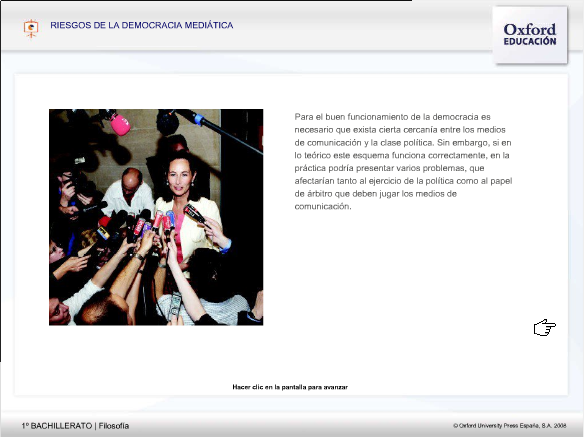Click the title 'RIESGOS DE LA DEMOCRACIA MEDIÁTICA'

(x=142, y=25)
